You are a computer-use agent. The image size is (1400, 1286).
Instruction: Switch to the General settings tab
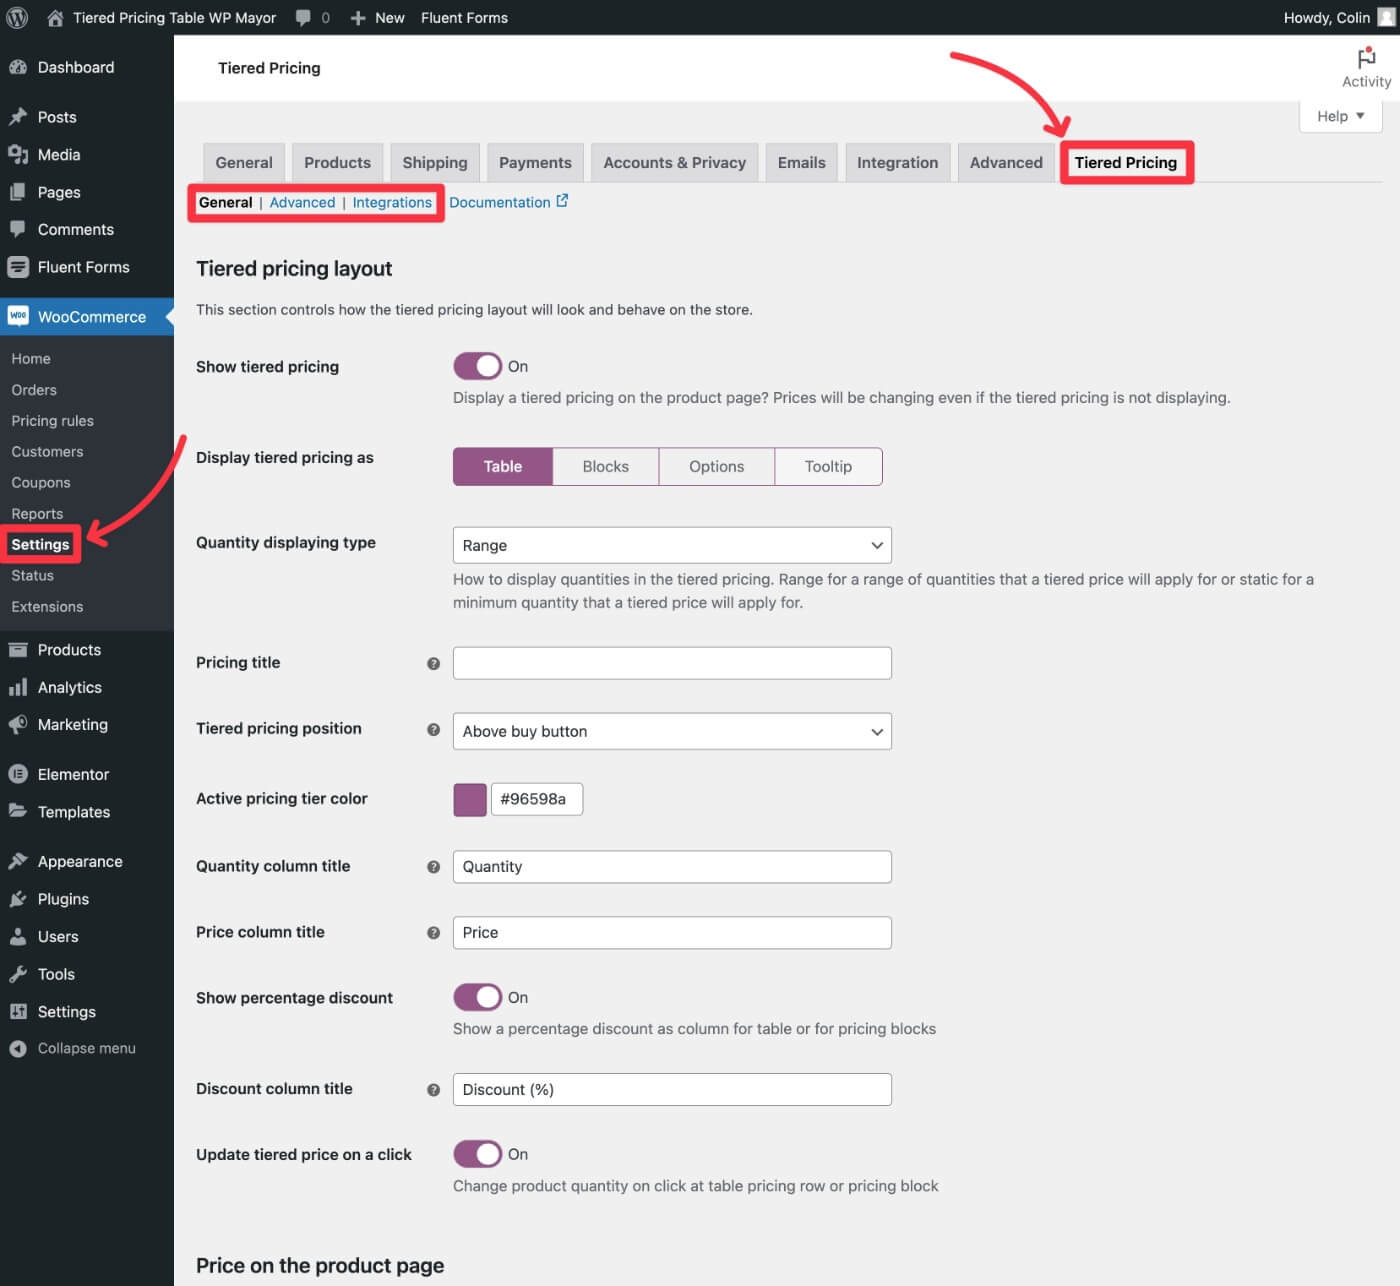tap(244, 163)
